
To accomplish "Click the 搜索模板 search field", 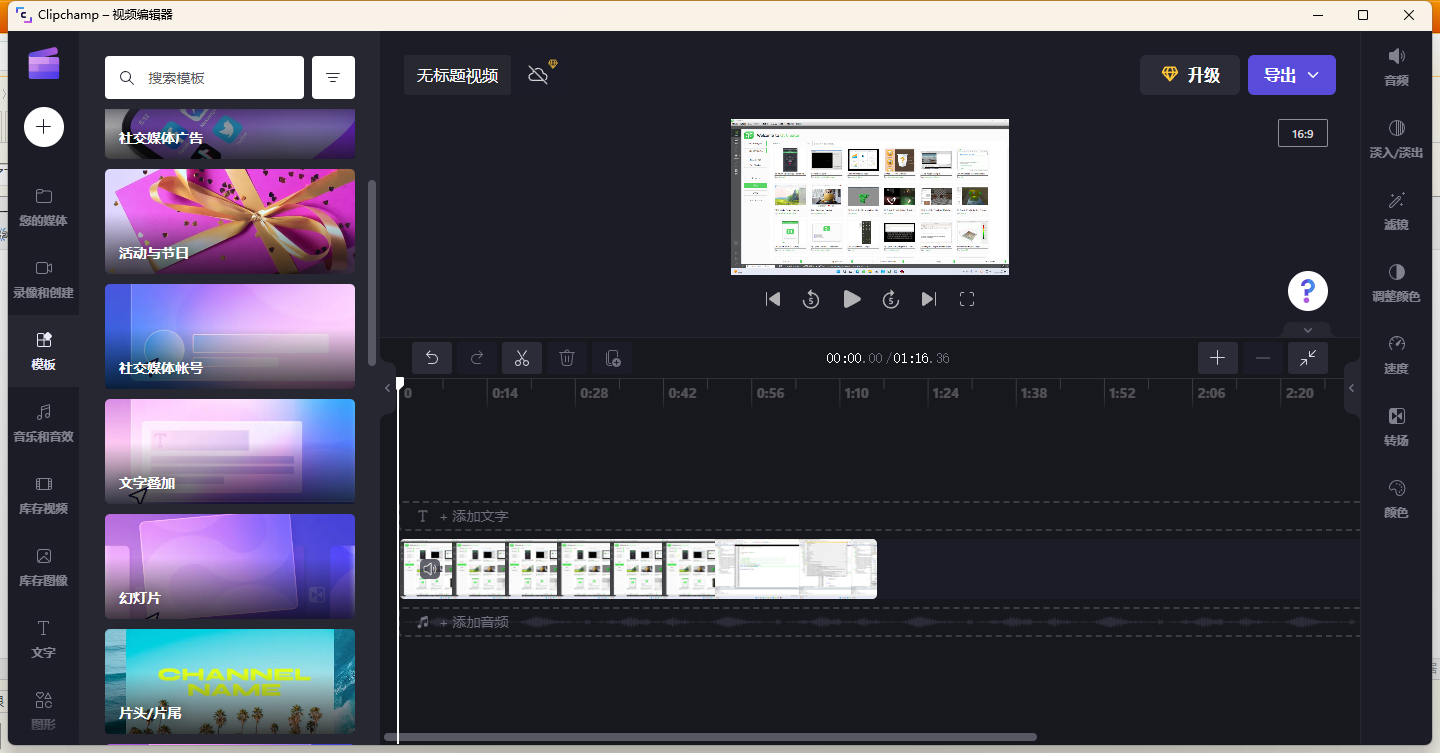I will click(204, 78).
